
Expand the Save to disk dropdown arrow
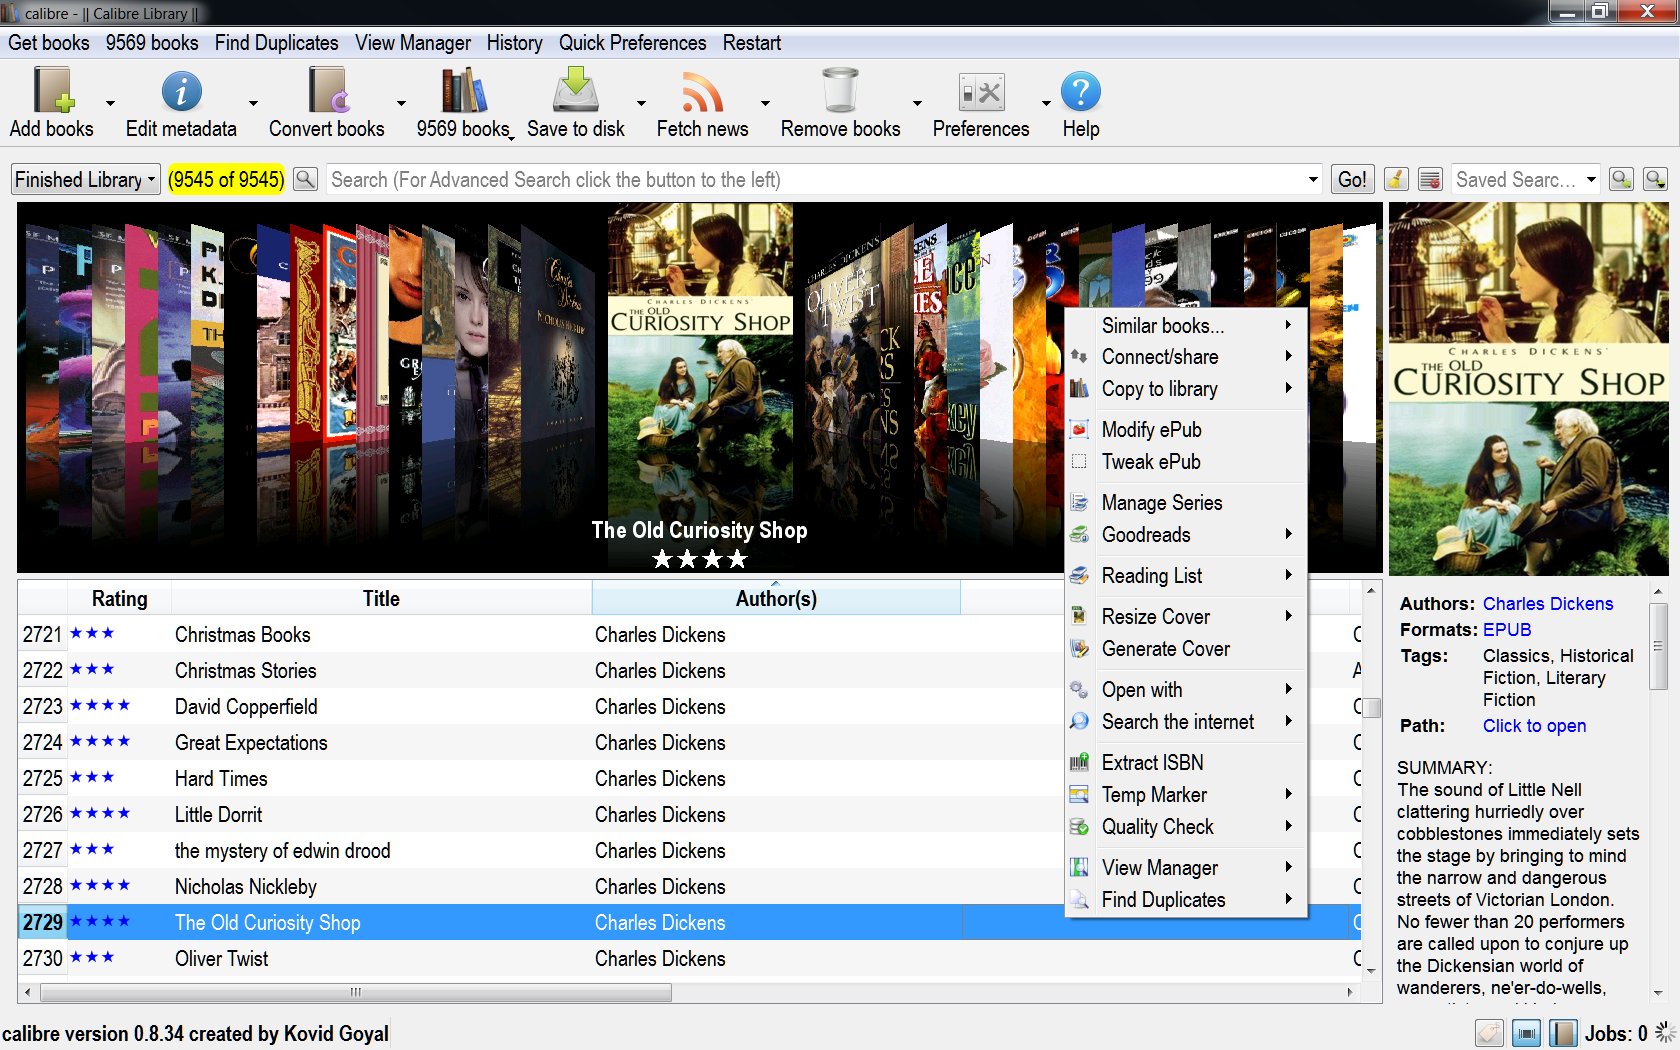pos(641,103)
